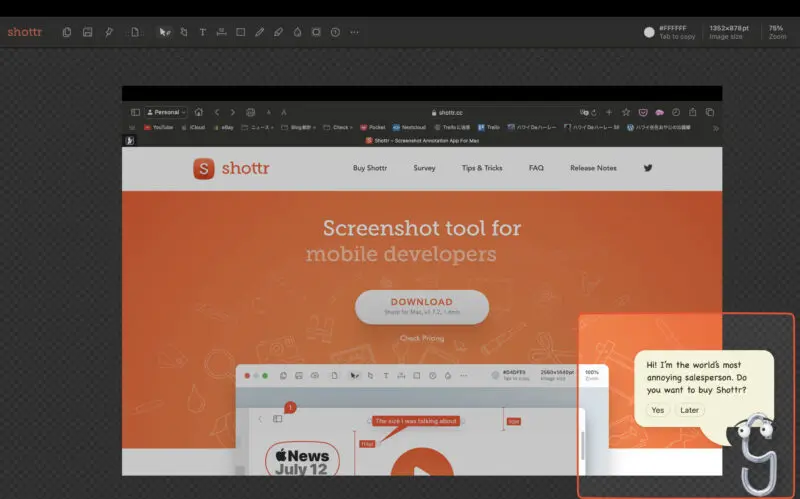Image resolution: width=800 pixels, height=499 pixels.
Task: Select the Text tool
Action: click(x=203, y=32)
